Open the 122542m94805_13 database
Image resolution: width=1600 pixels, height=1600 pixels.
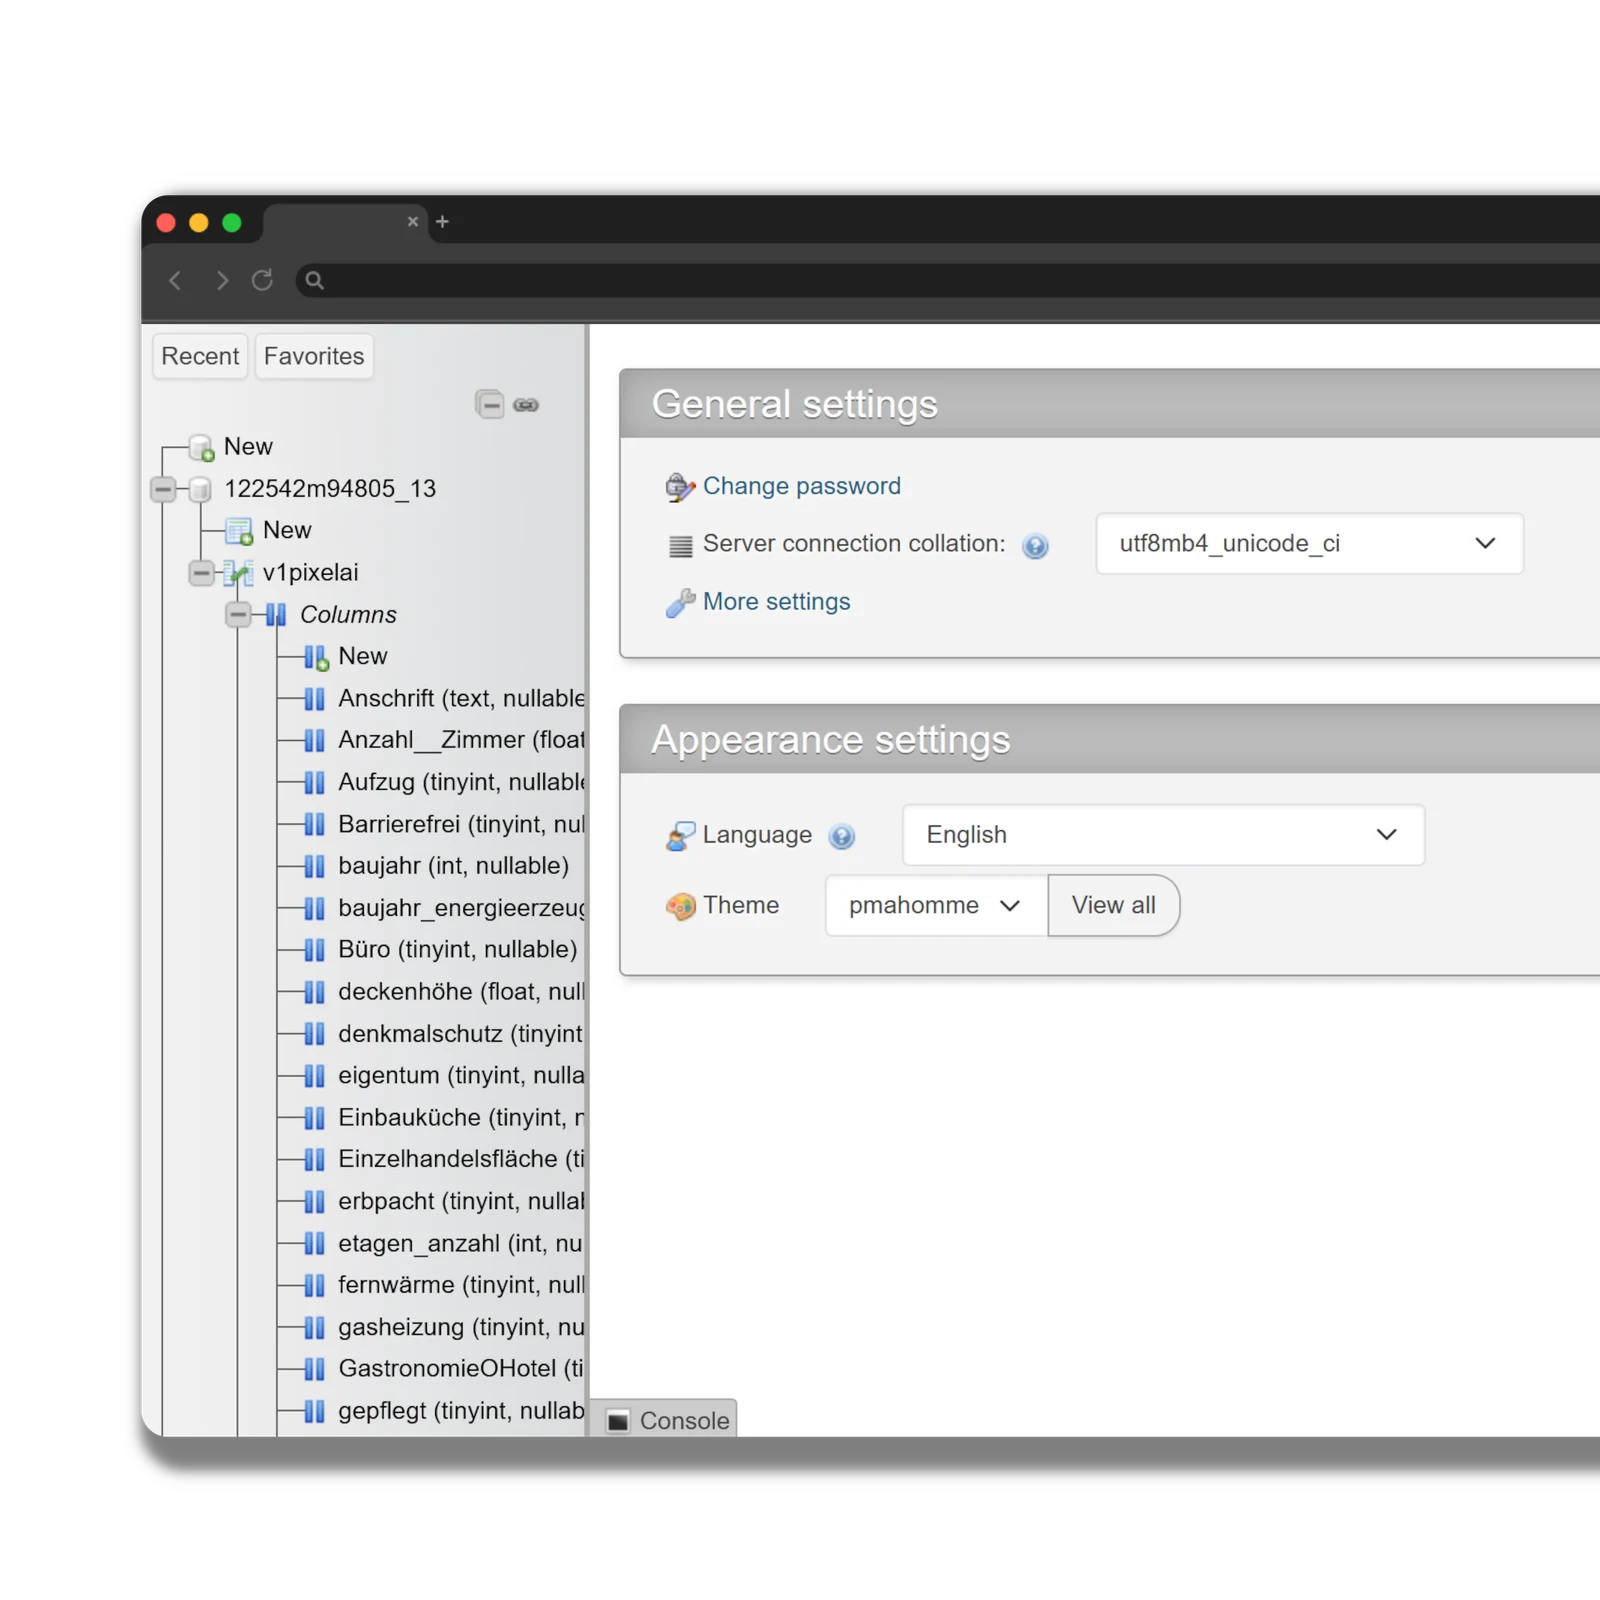330,489
